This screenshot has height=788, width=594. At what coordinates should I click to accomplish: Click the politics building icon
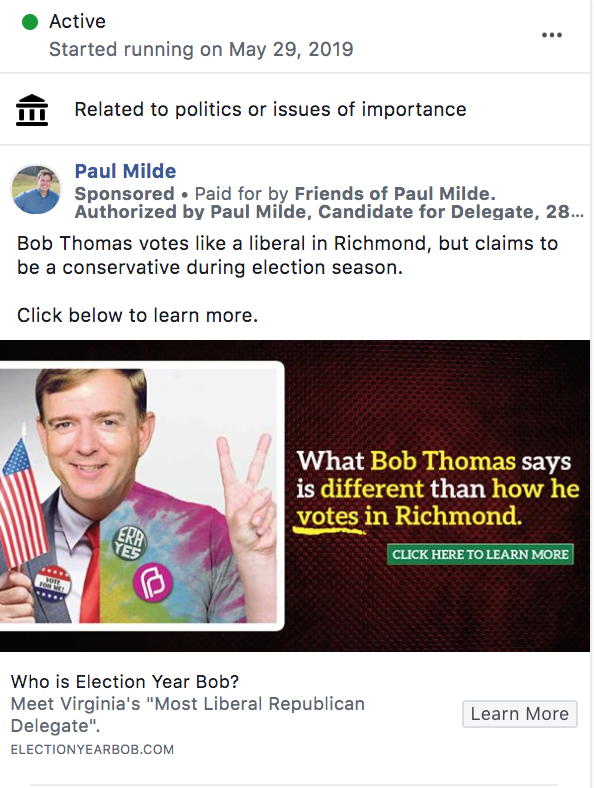click(32, 110)
